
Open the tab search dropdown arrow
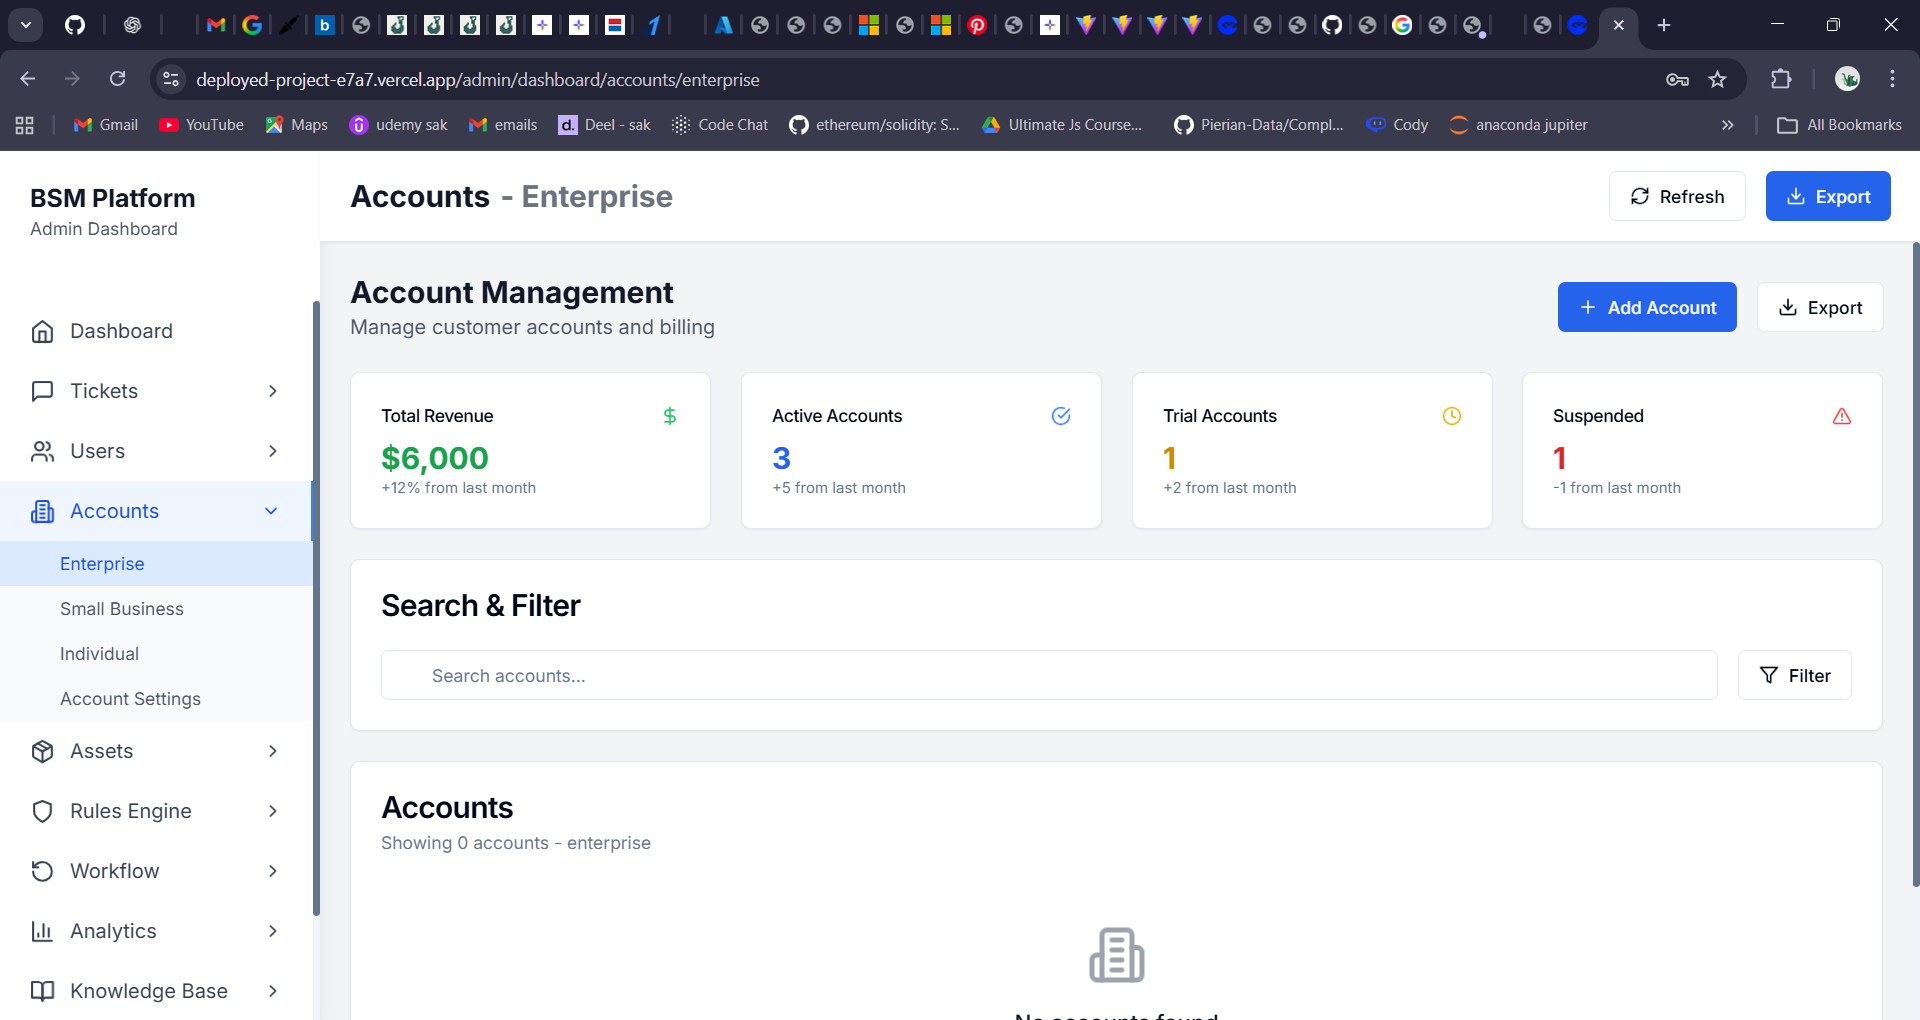click(26, 25)
